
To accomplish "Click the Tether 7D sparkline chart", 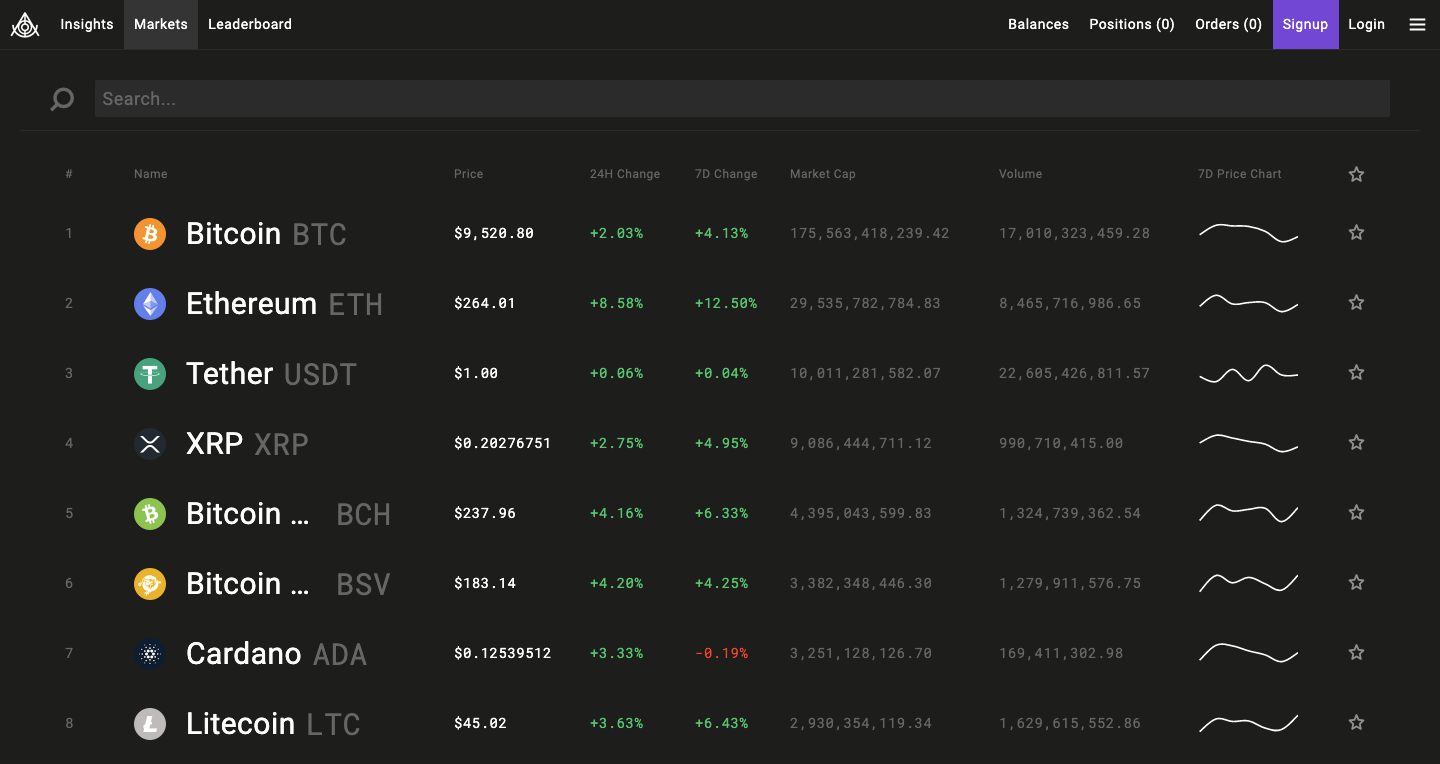I will click(x=1248, y=373).
